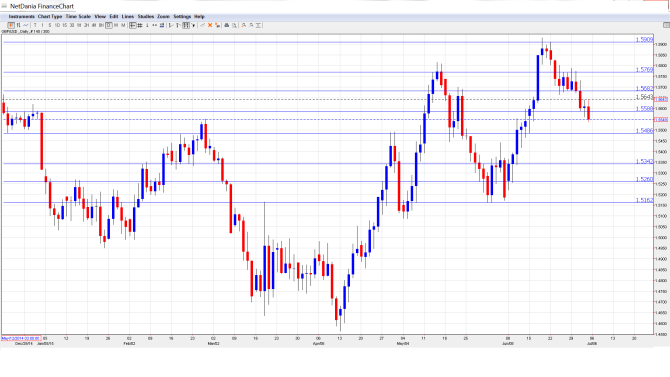This screenshot has height=377, width=670.
Task: Click the lower red price marker on price axis
Action: click(x=661, y=120)
